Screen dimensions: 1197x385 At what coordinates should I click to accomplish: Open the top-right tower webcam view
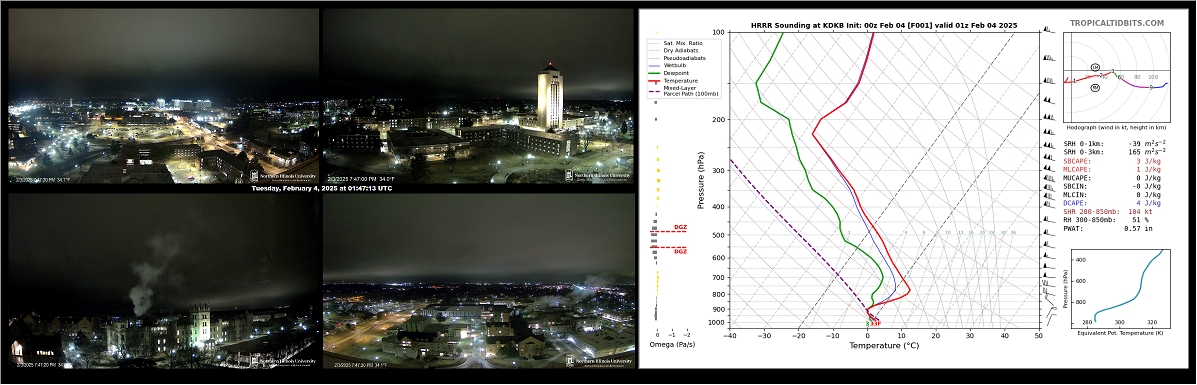[478, 96]
